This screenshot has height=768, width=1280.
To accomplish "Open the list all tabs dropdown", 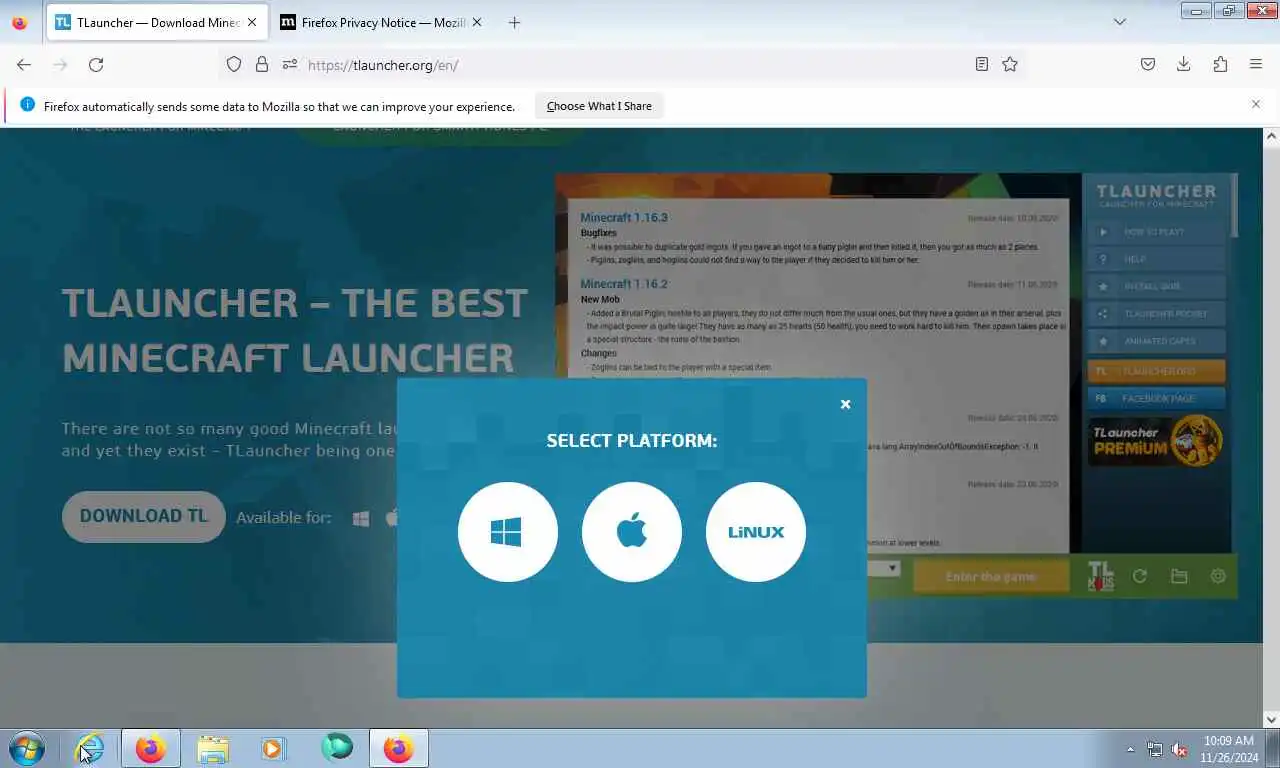I will pyautogui.click(x=1119, y=22).
